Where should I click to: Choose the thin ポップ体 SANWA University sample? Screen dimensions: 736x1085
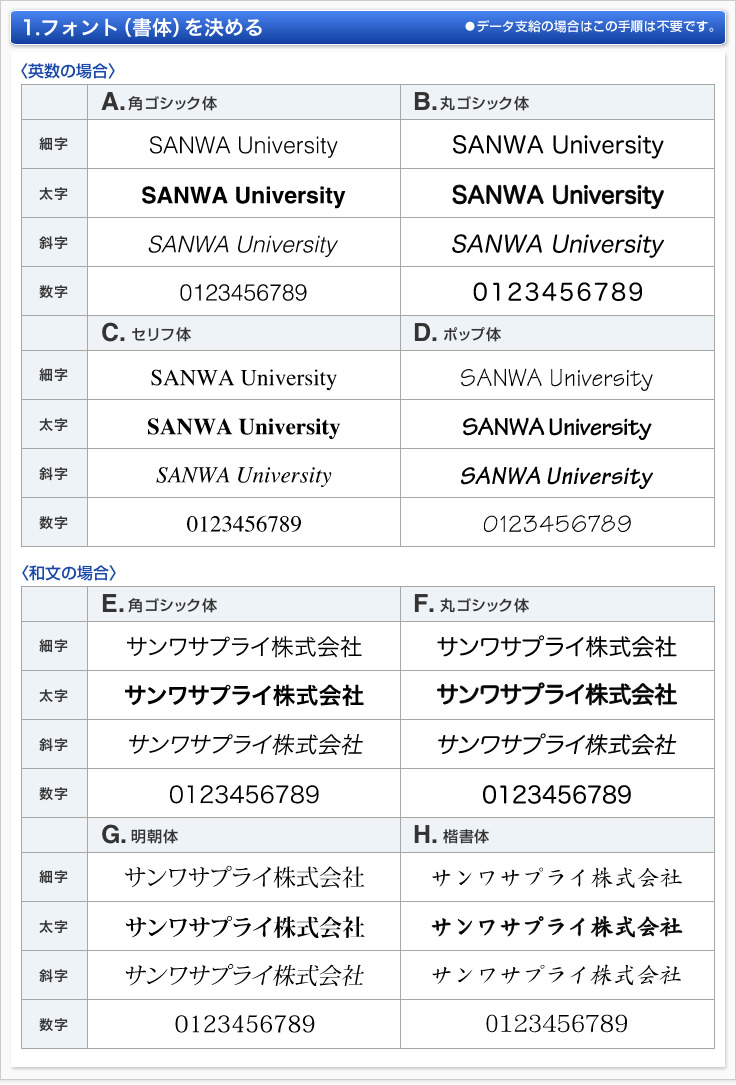tap(556, 378)
